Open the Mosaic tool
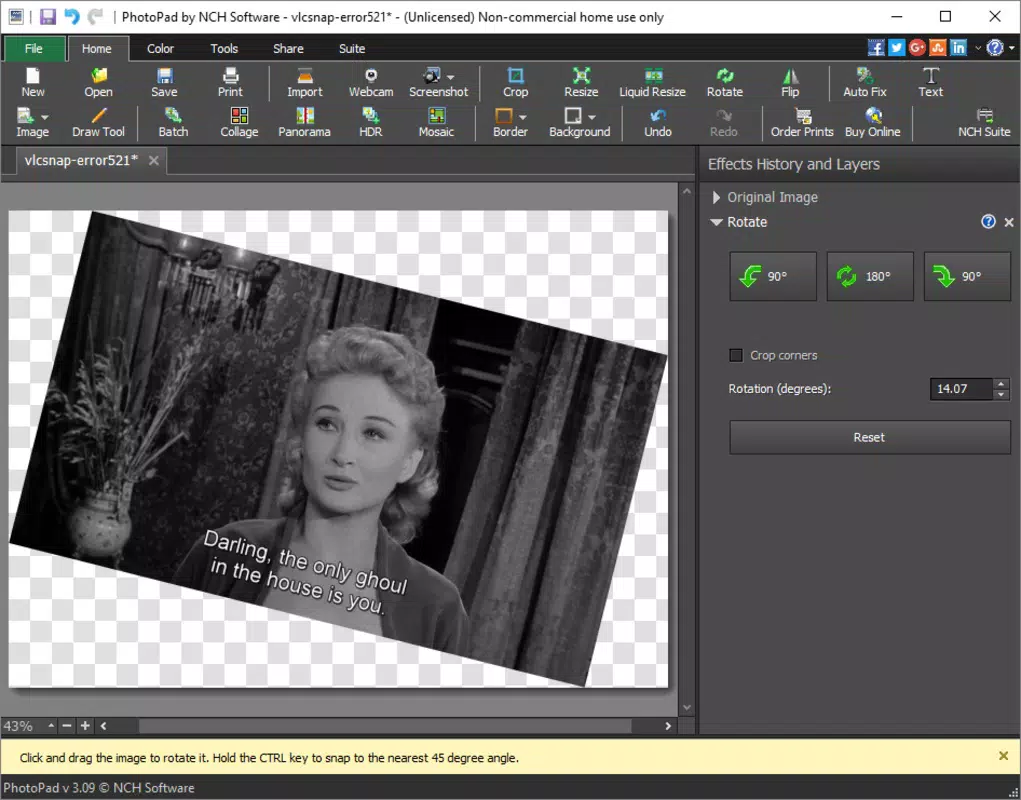This screenshot has height=800, width=1021. (x=436, y=122)
